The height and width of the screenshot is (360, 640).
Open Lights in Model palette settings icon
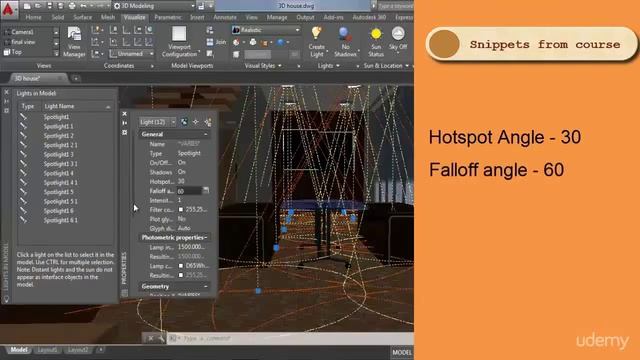7,111
